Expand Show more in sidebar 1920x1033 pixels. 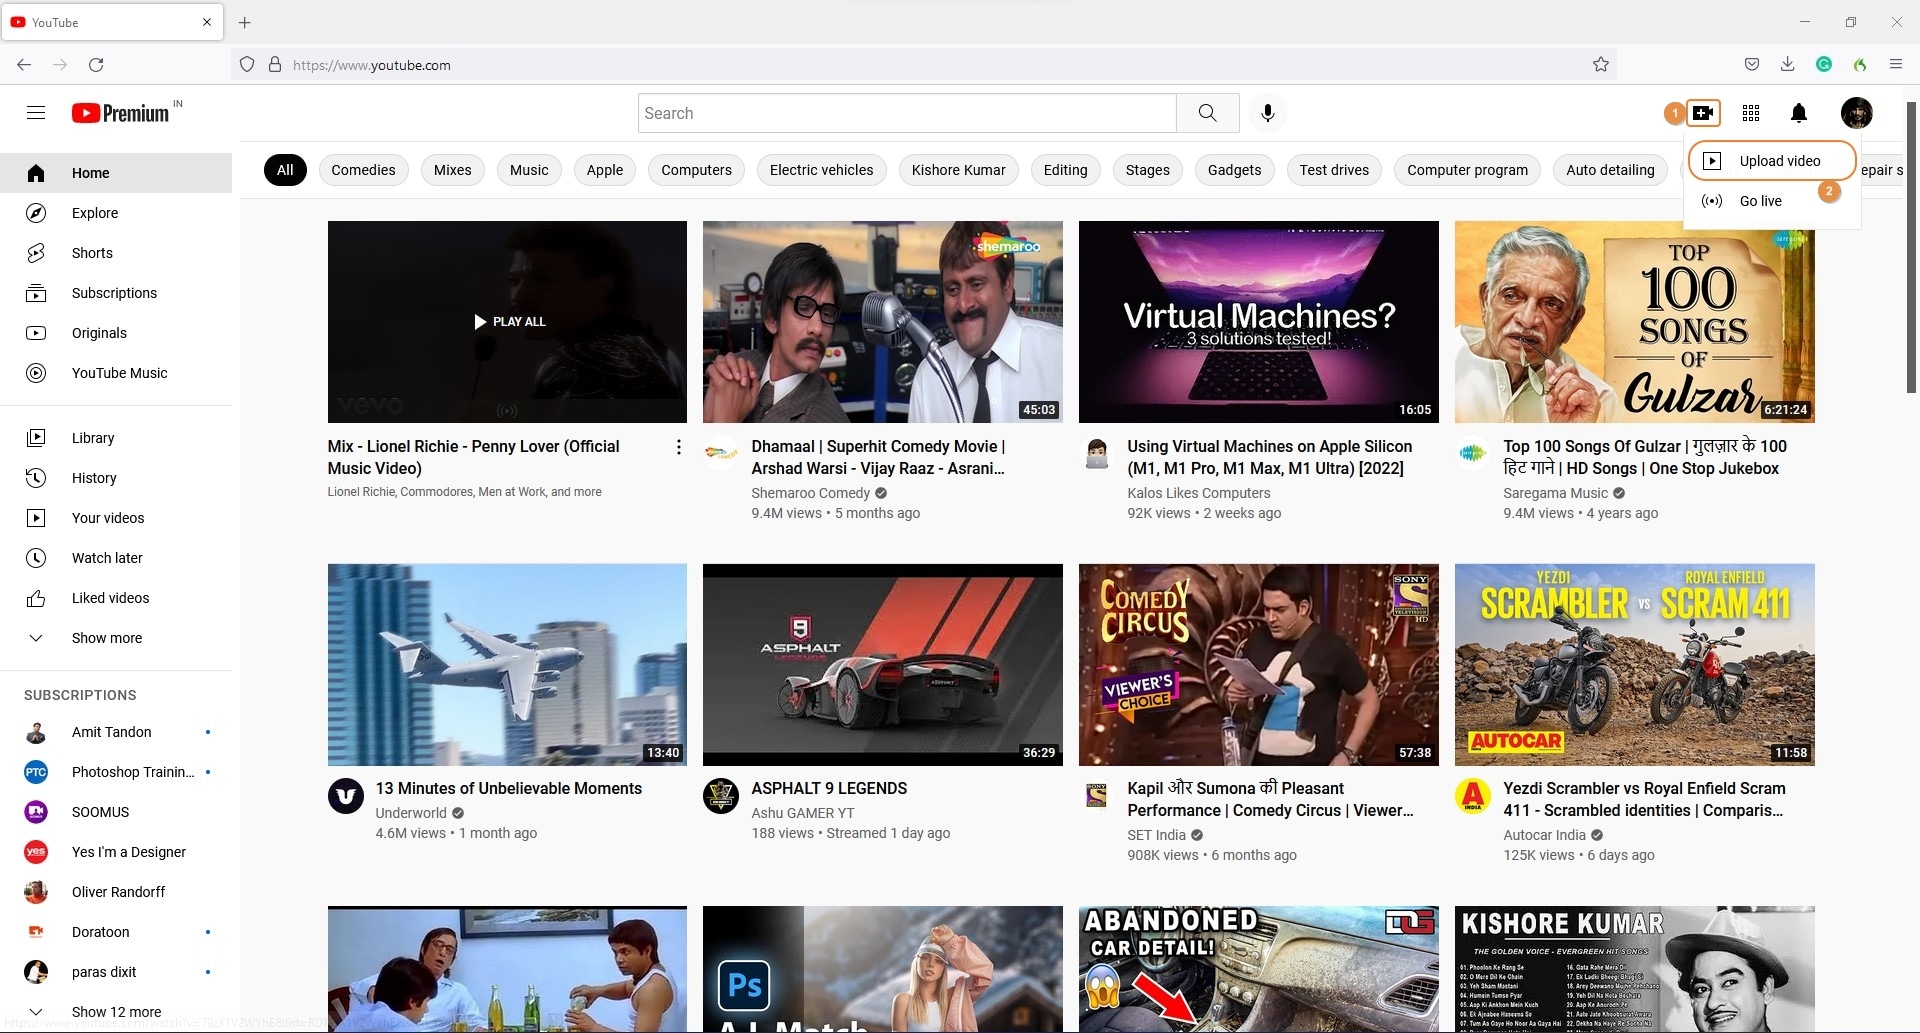(116, 638)
